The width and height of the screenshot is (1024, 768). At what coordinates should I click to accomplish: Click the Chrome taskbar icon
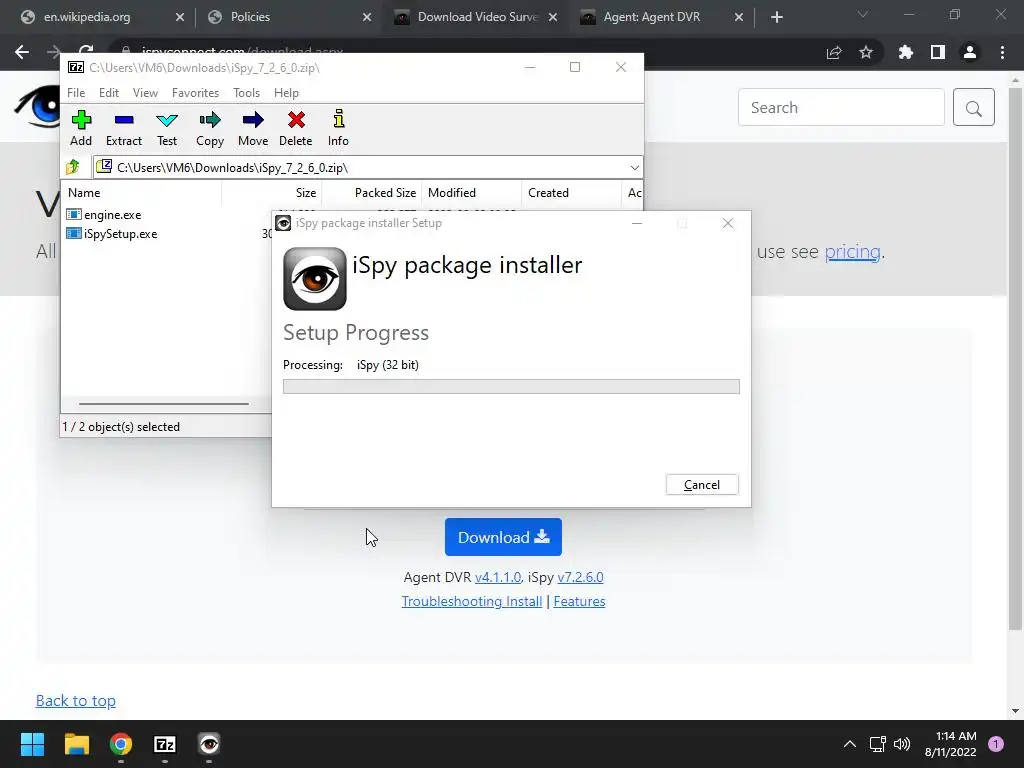121,744
